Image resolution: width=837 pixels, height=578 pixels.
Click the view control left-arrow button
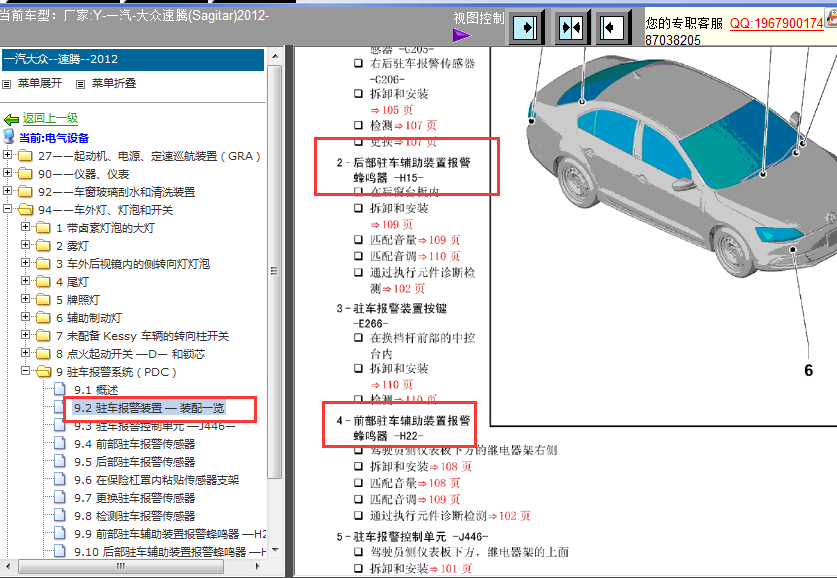(612, 27)
